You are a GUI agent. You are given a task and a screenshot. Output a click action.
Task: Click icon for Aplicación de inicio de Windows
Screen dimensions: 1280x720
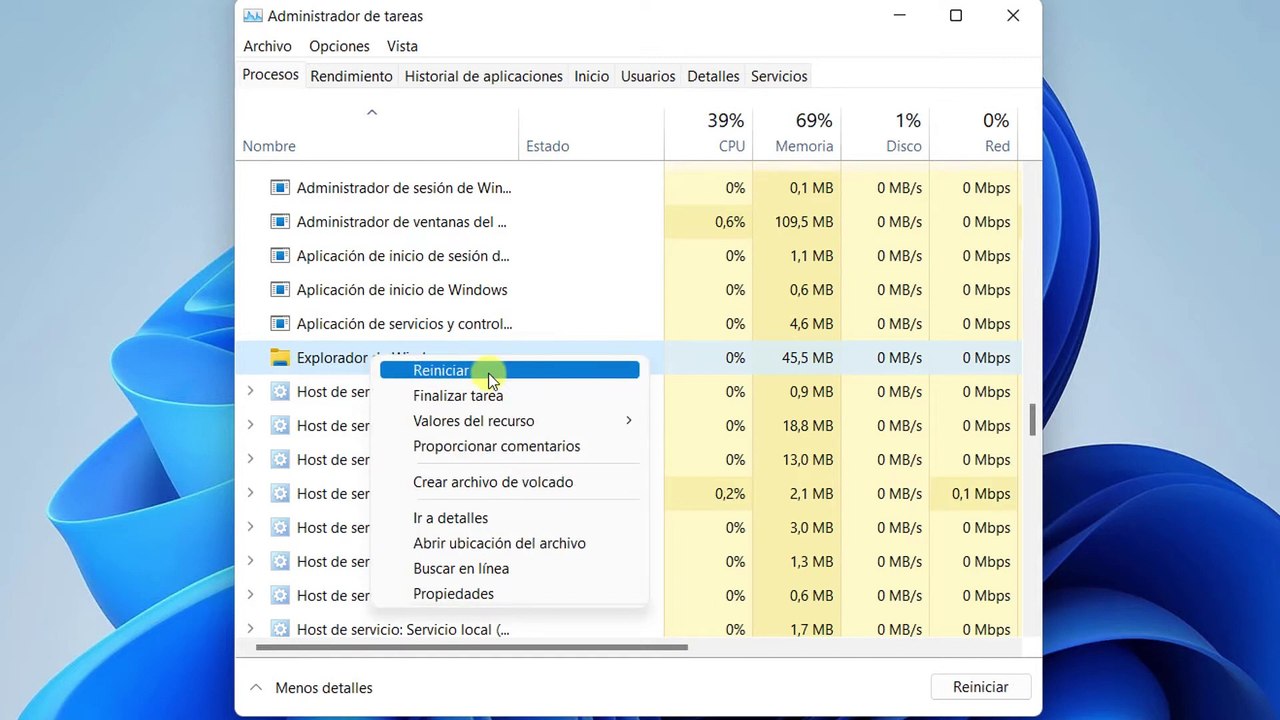pyautogui.click(x=280, y=290)
